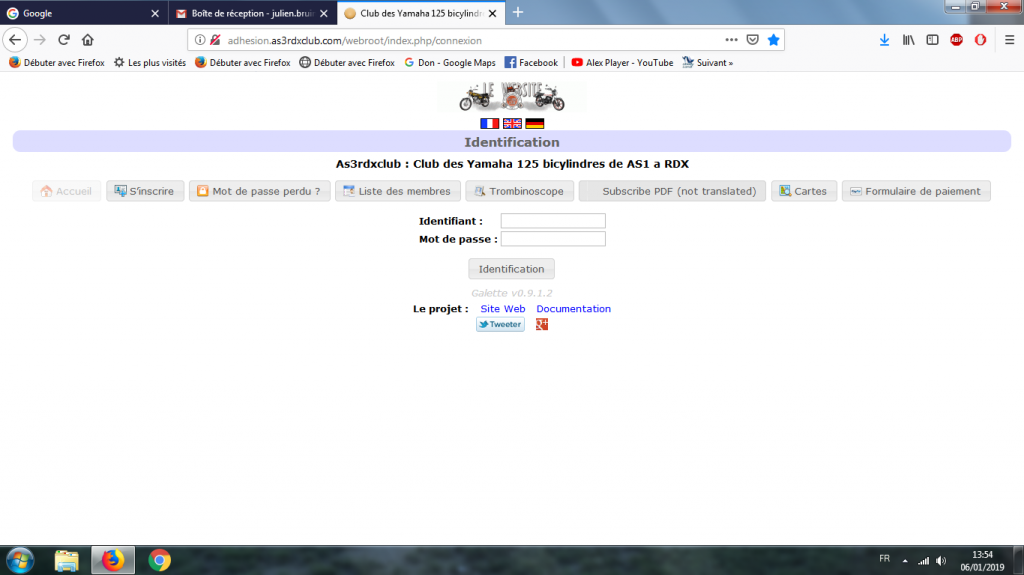
Task: Open page actions three-dot menu
Action: (731, 40)
